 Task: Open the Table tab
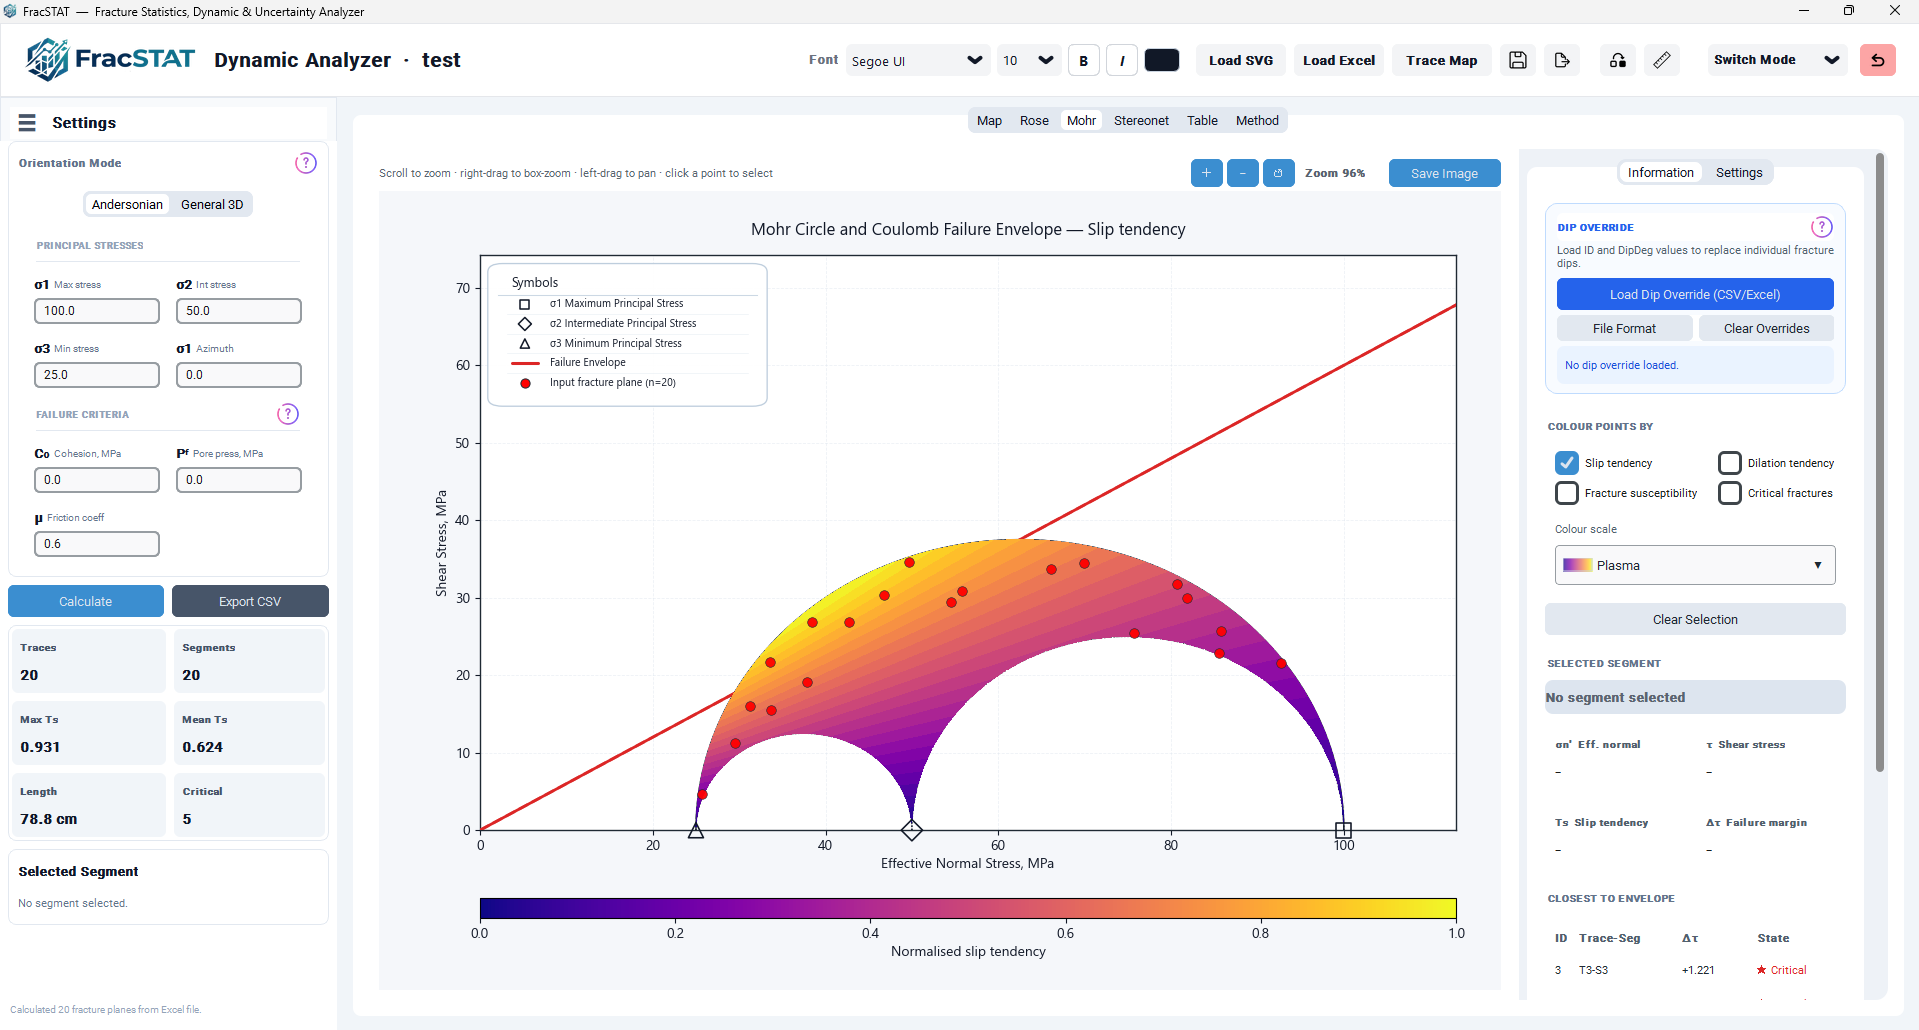tap(1202, 121)
